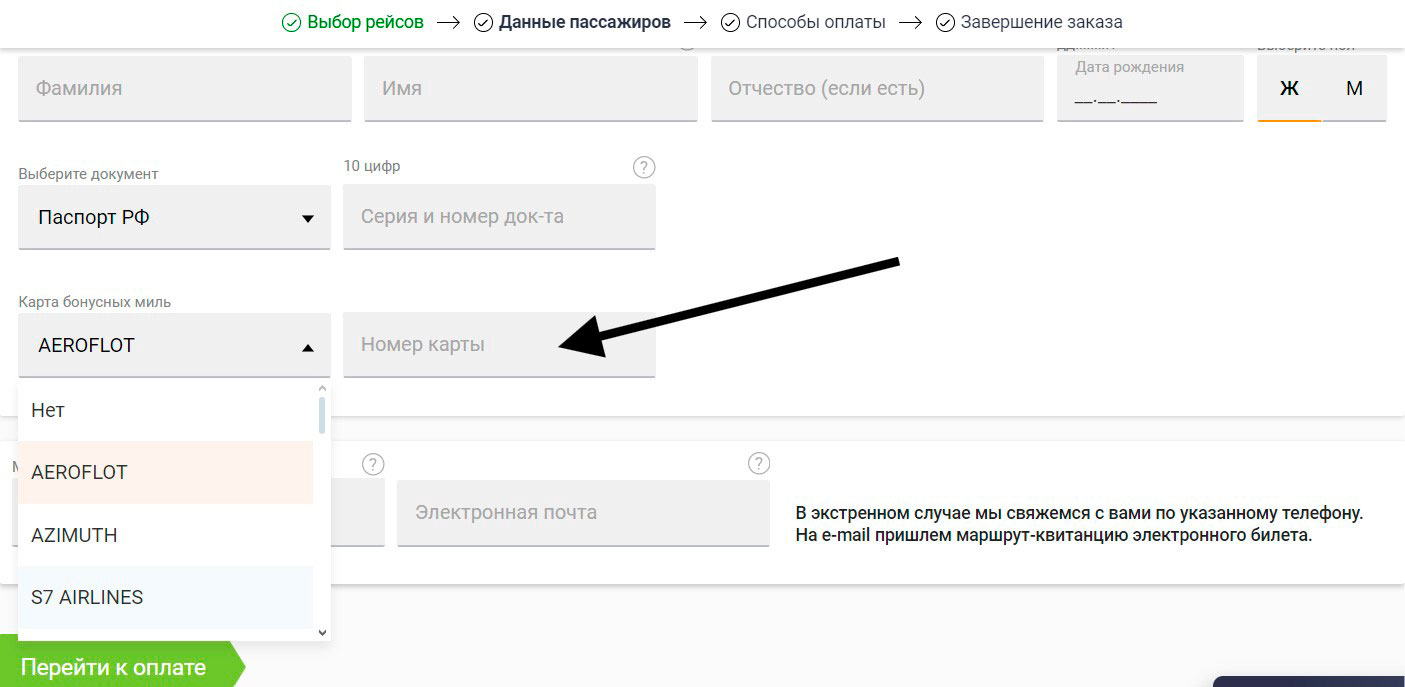Click the Номер карты input field
Viewport: 1405px width, 687px height.
499,345
